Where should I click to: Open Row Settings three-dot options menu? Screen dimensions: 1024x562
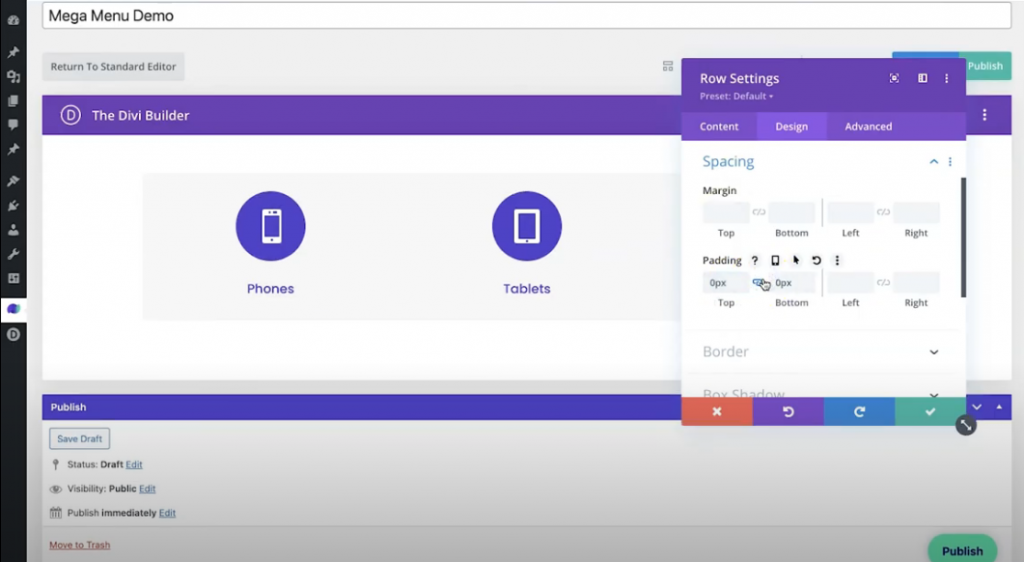click(x=946, y=78)
